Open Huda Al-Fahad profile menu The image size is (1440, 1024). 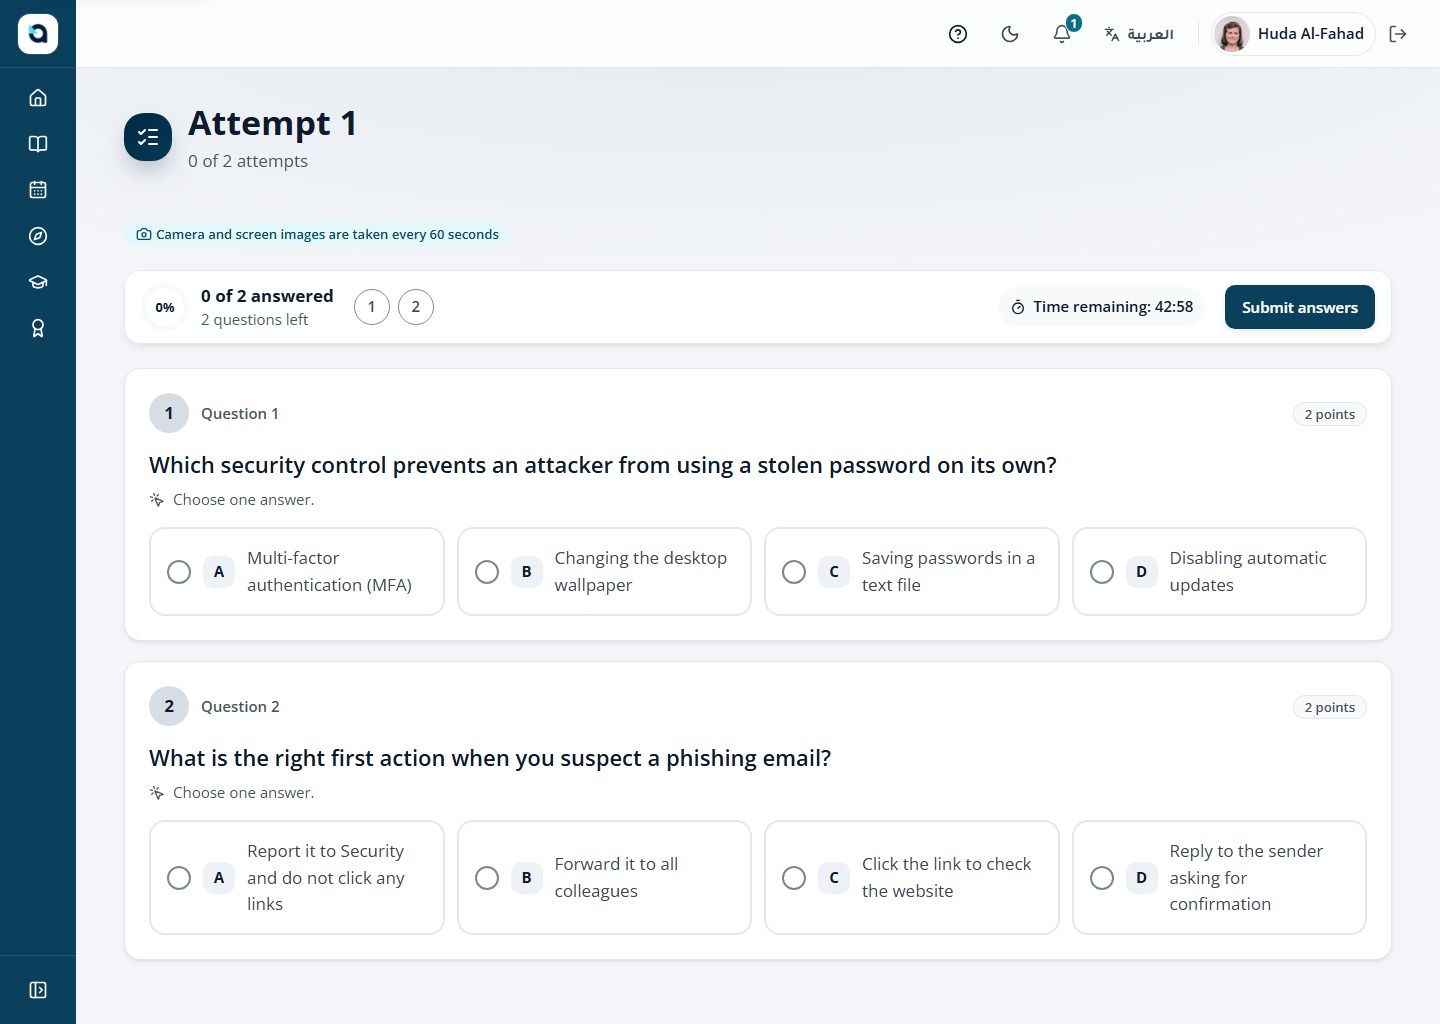coord(1292,34)
